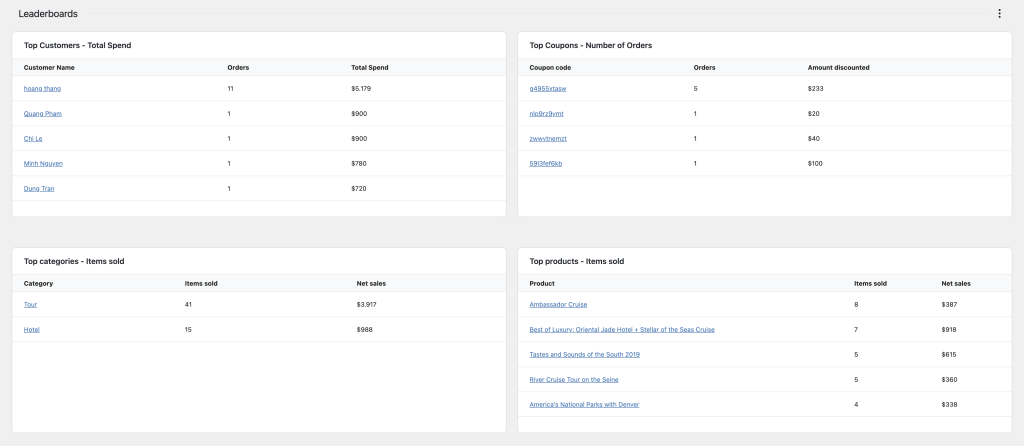Open Best of Luxury Oriental Jade Hotel product
The width and height of the screenshot is (1024, 446).
pyautogui.click(x=622, y=329)
